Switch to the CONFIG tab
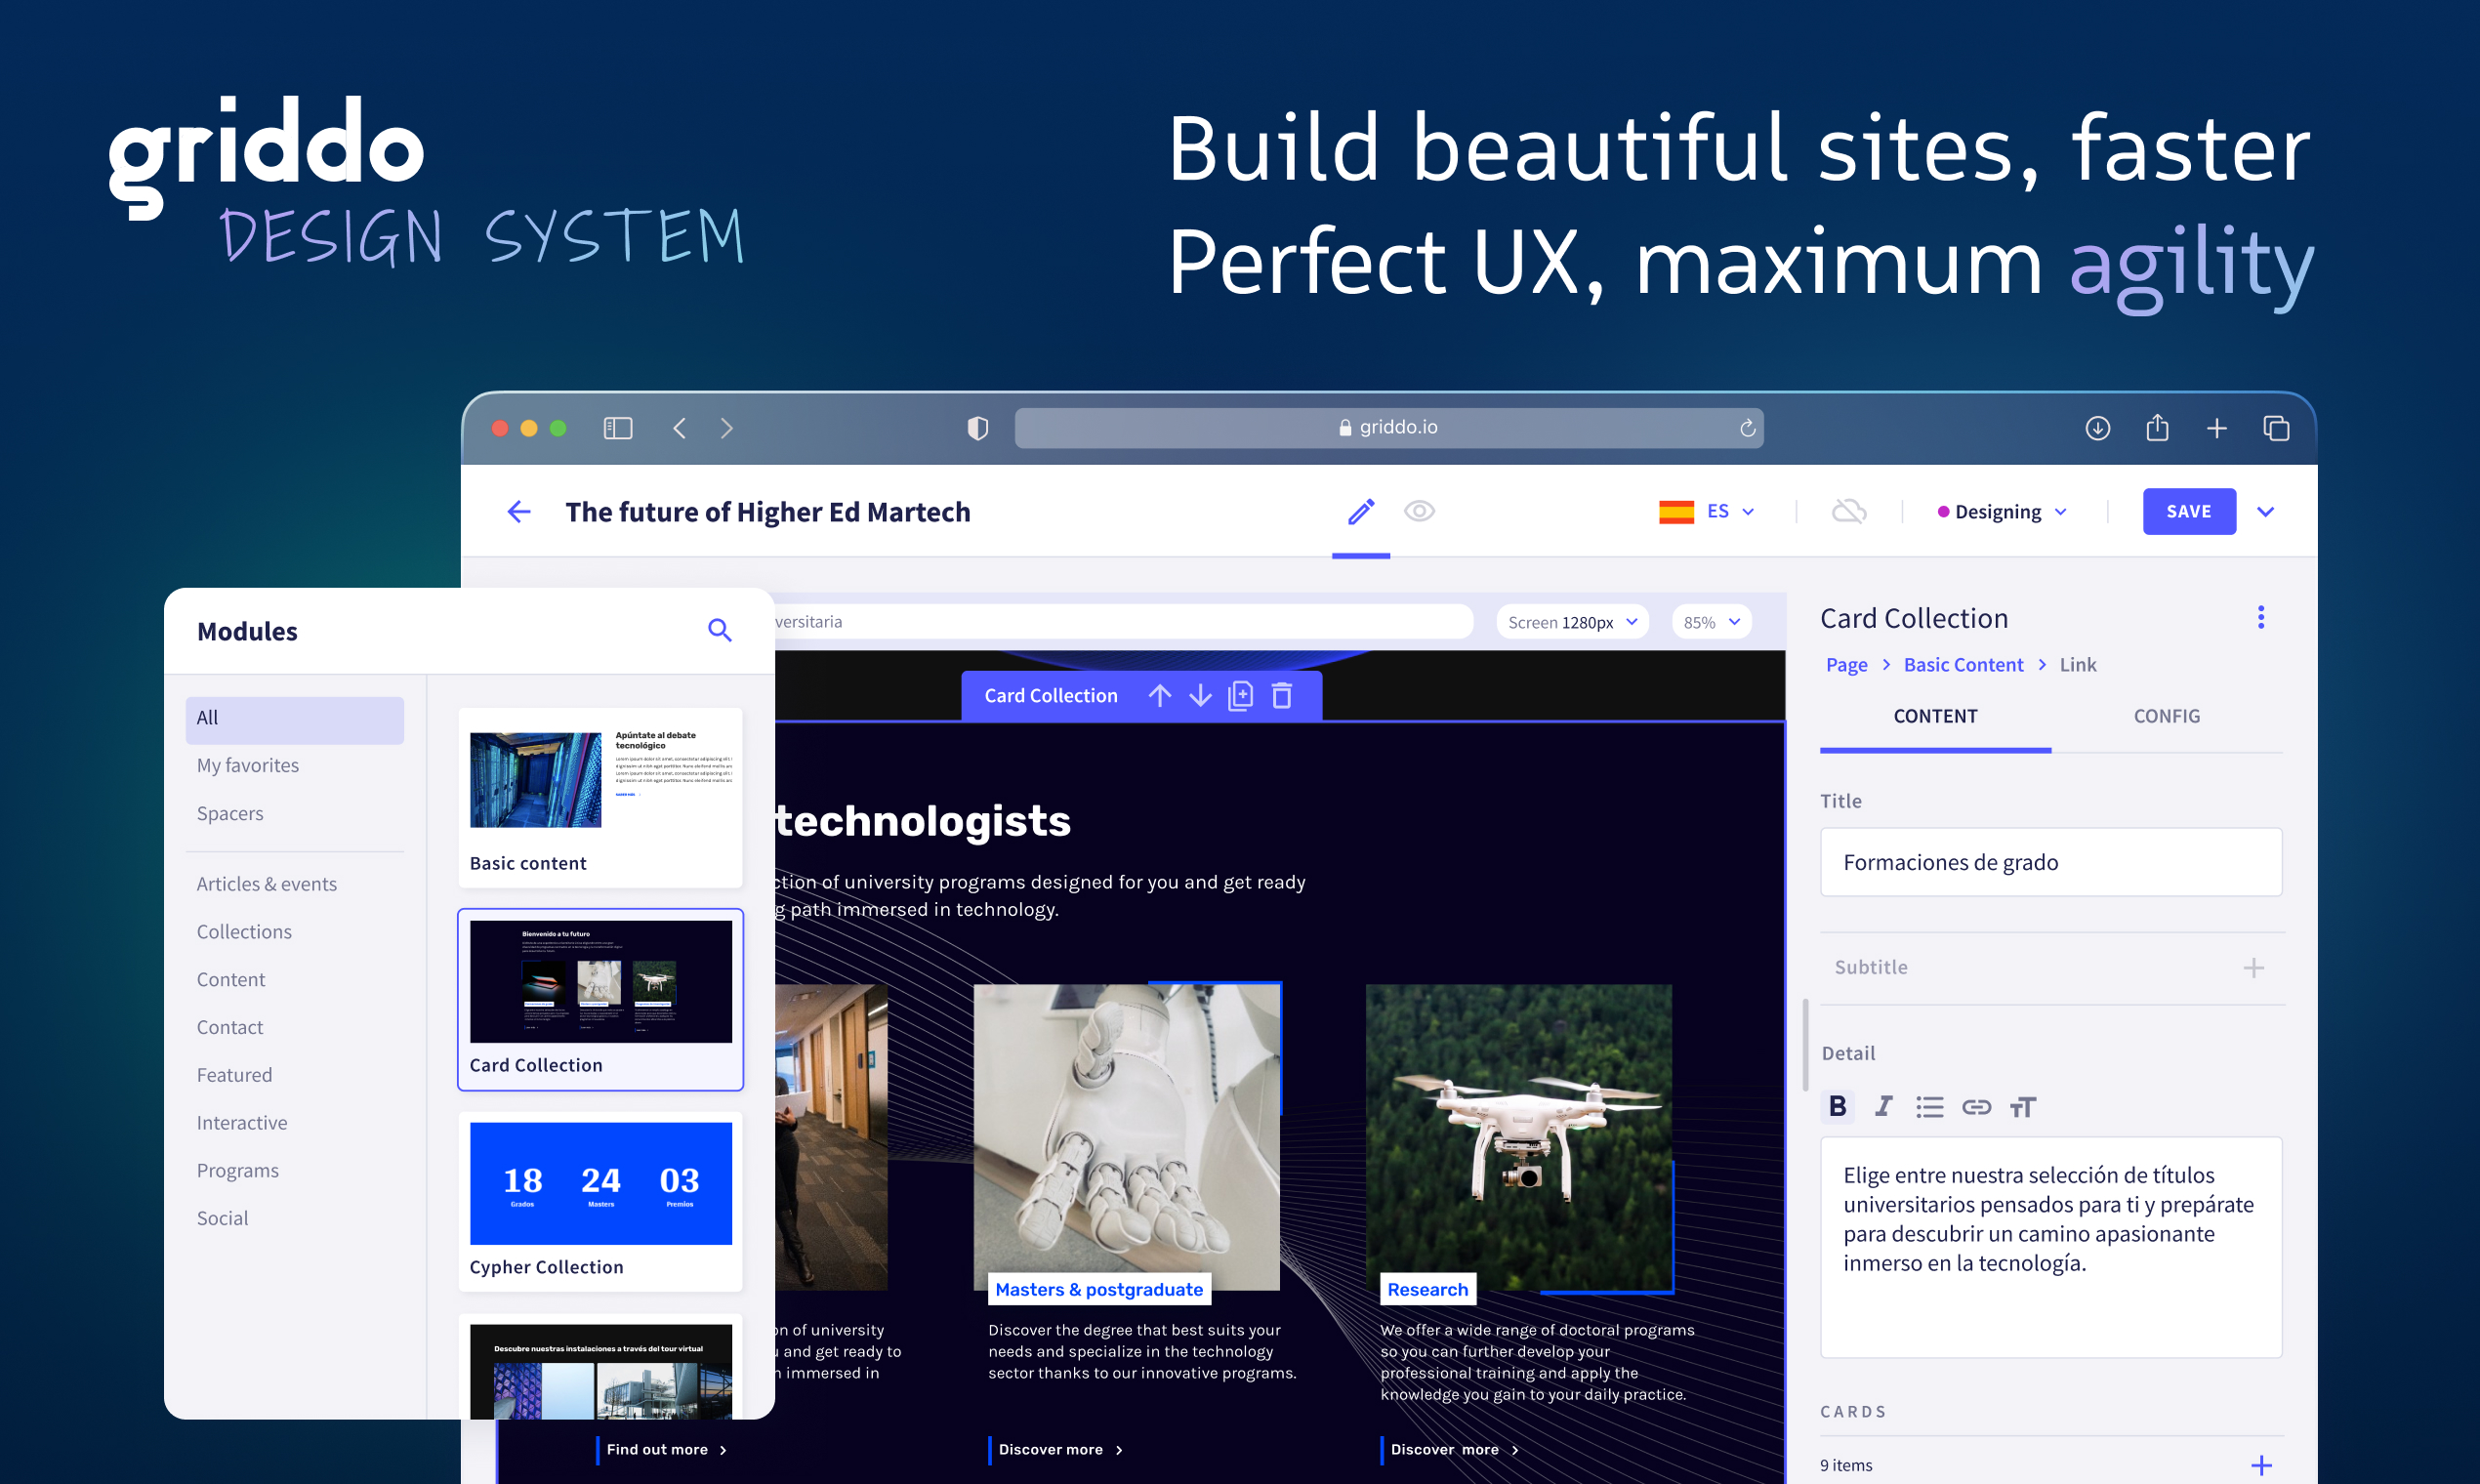Screen dimensions: 2480x1484 click(x=2166, y=716)
